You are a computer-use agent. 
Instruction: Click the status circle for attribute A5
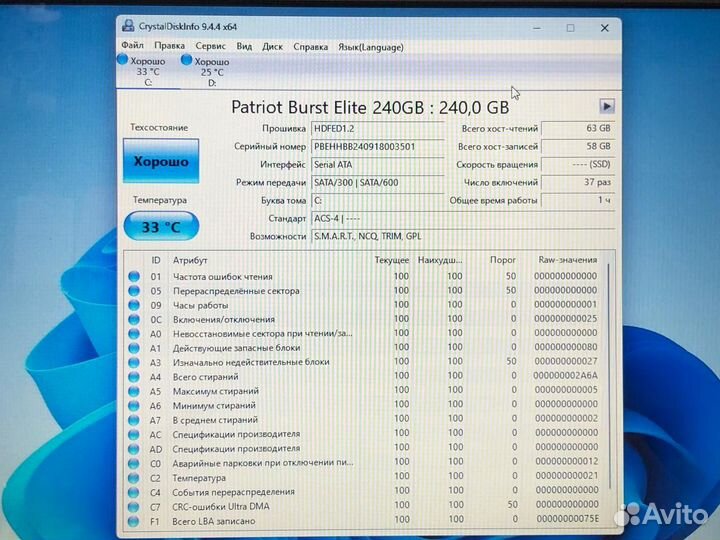click(x=134, y=391)
